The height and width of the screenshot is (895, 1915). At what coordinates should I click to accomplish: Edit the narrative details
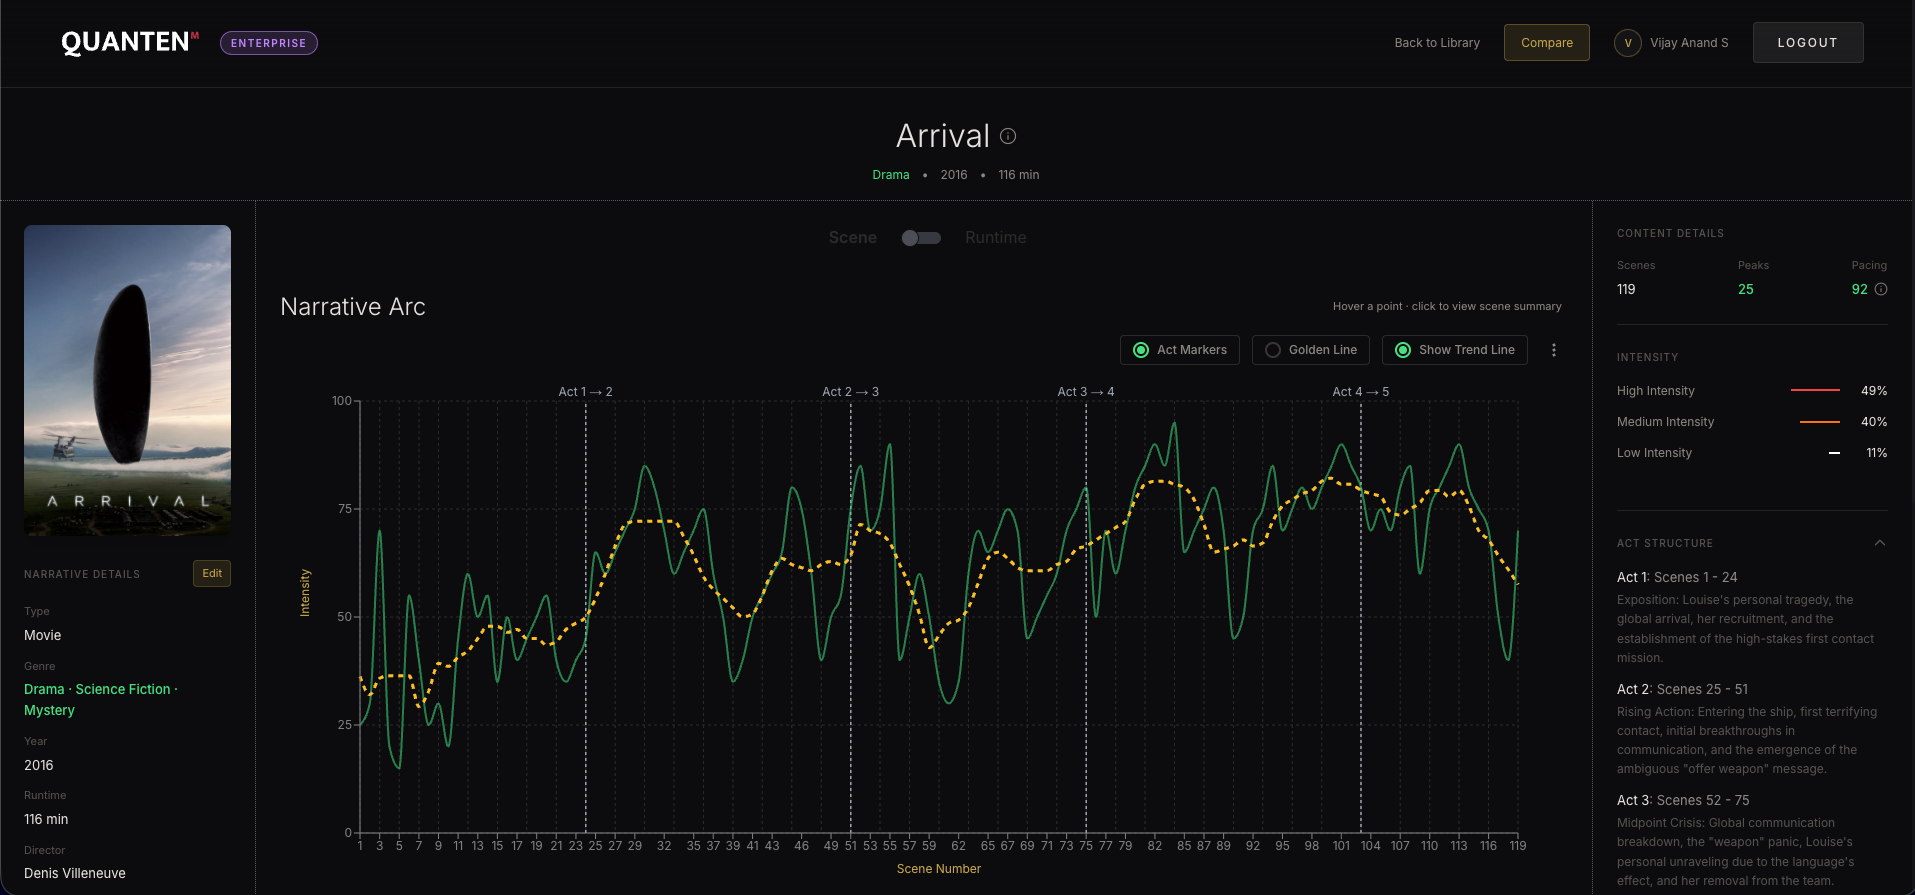coord(212,573)
